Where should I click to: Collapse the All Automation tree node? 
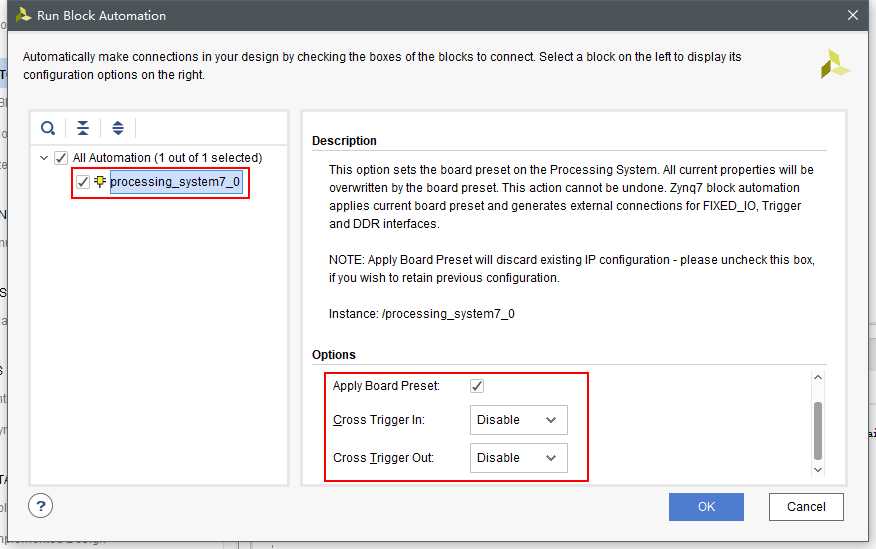(44, 158)
